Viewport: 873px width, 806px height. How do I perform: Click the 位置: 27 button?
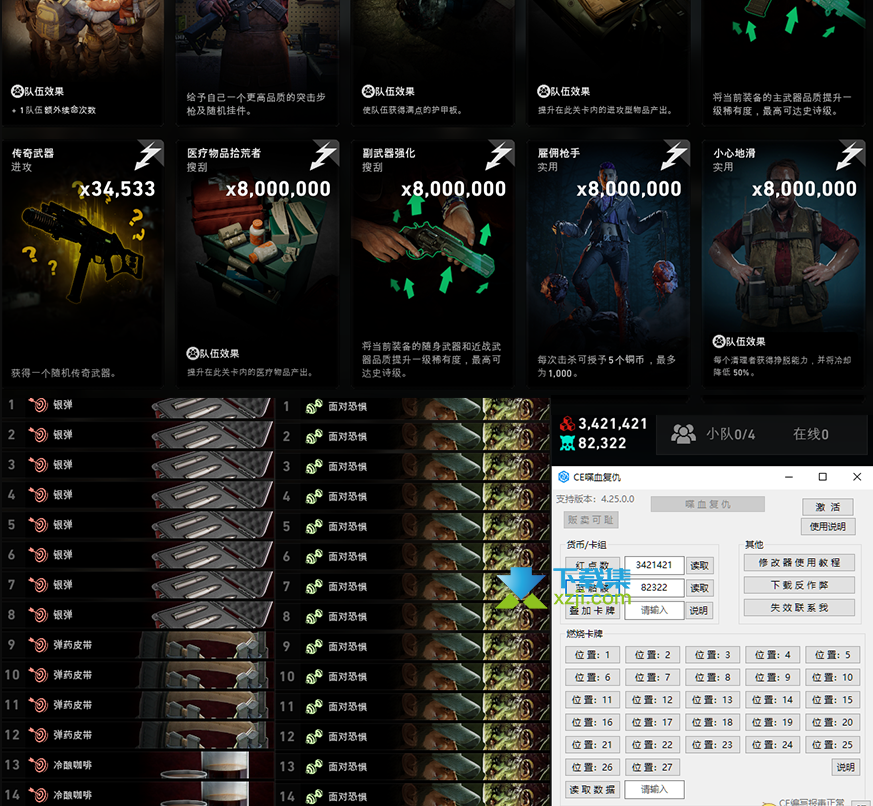click(x=652, y=768)
